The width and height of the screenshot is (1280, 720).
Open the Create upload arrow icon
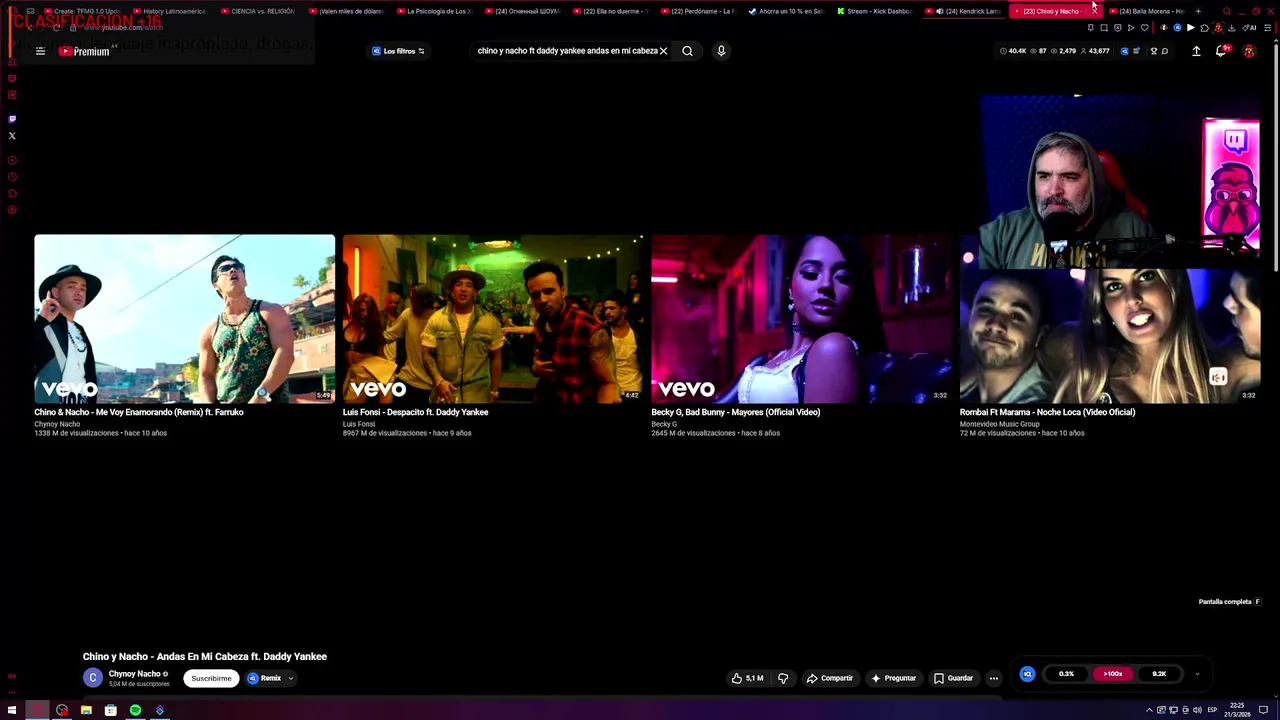[x=1196, y=51]
